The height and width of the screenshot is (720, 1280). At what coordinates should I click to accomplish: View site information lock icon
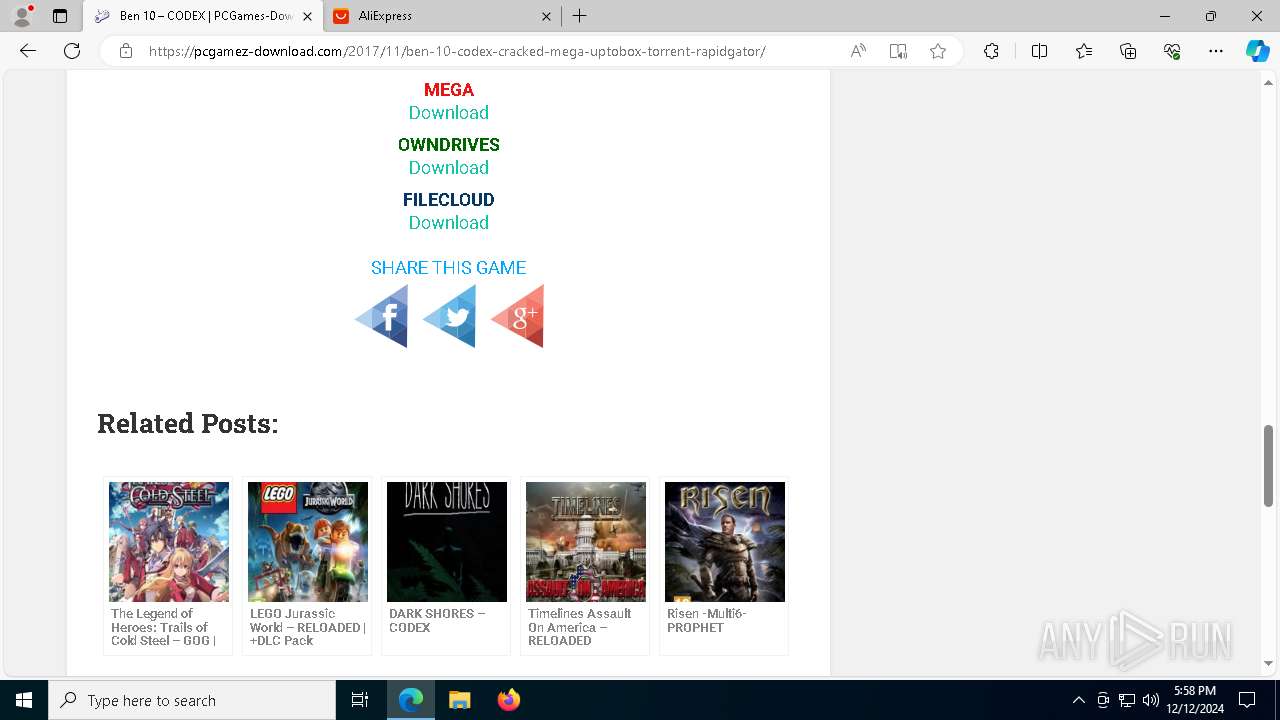[126, 51]
